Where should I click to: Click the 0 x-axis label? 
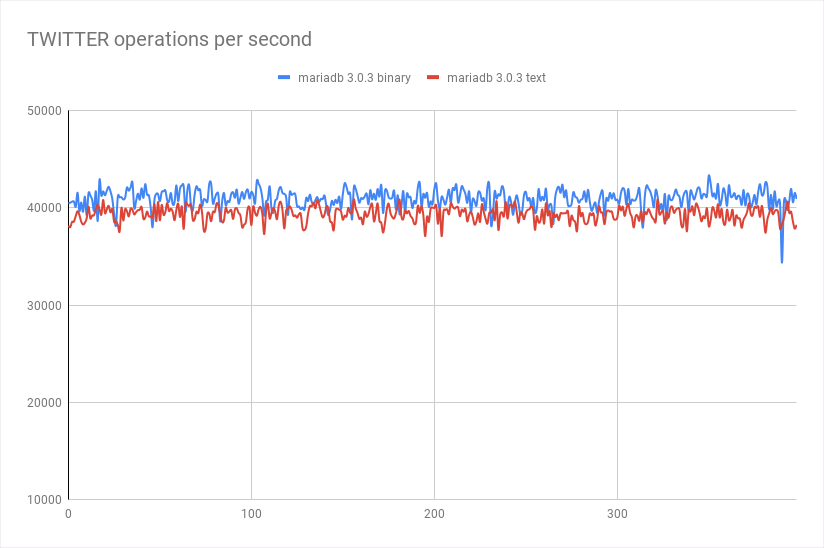(68, 514)
